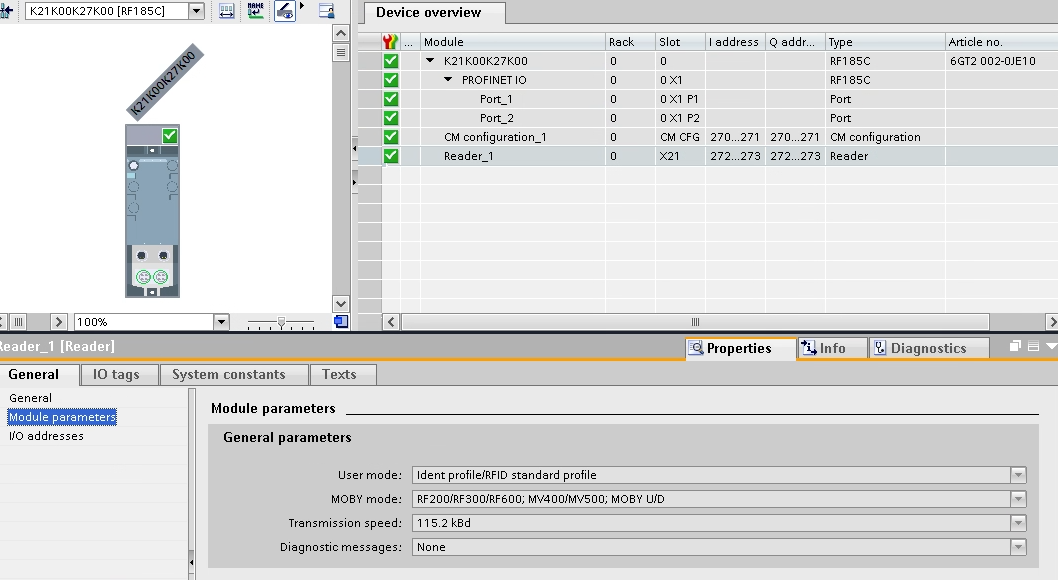Image resolution: width=1058 pixels, height=580 pixels.
Task: Click the Article no. column header
Action: tap(1001, 42)
